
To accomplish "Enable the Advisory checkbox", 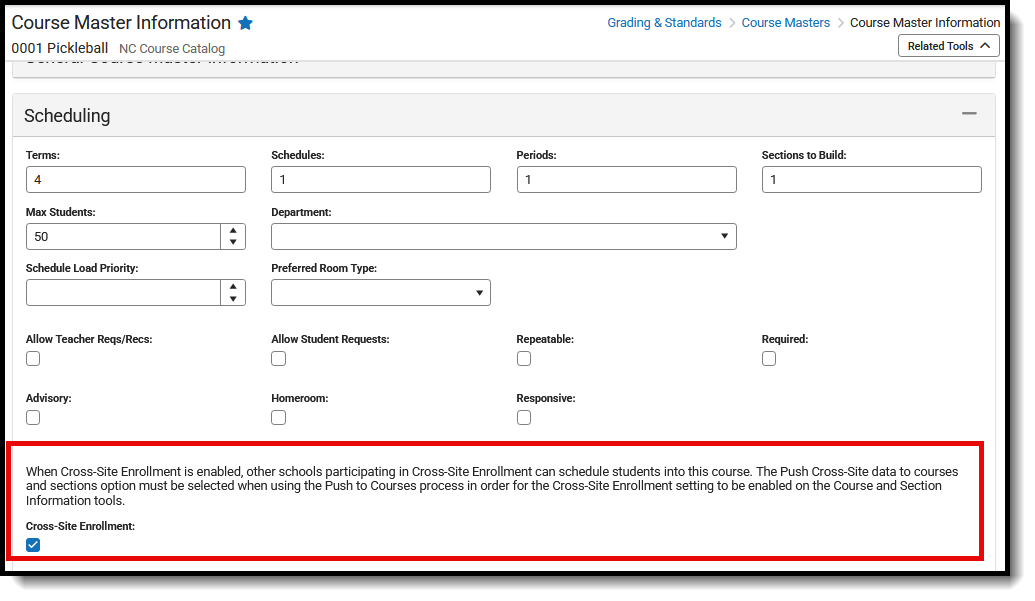I will tap(33, 417).
